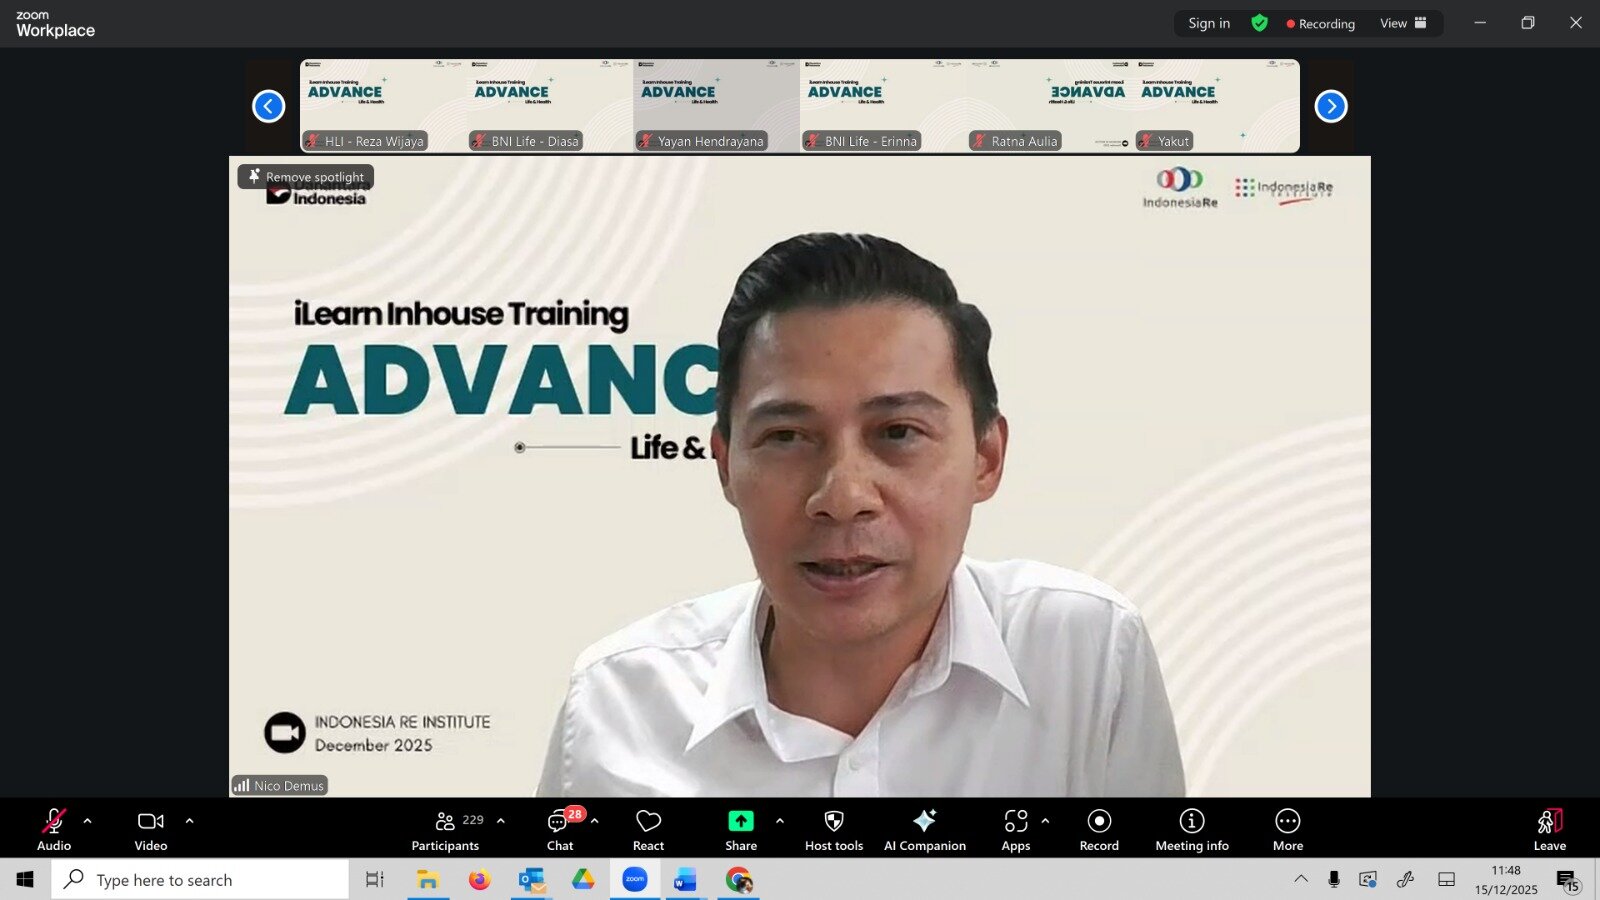Open the React emoji menu
This screenshot has height=900, width=1600.
click(648, 830)
